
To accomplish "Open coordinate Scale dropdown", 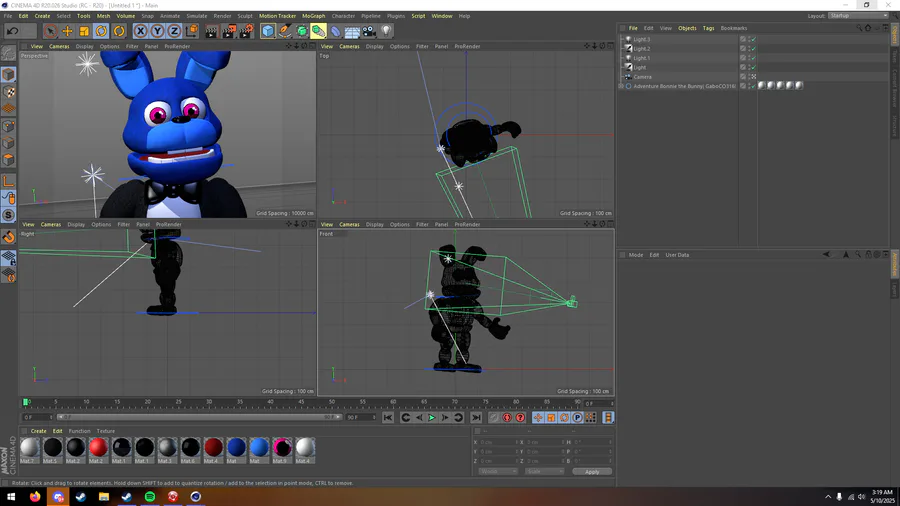I will click(544, 472).
